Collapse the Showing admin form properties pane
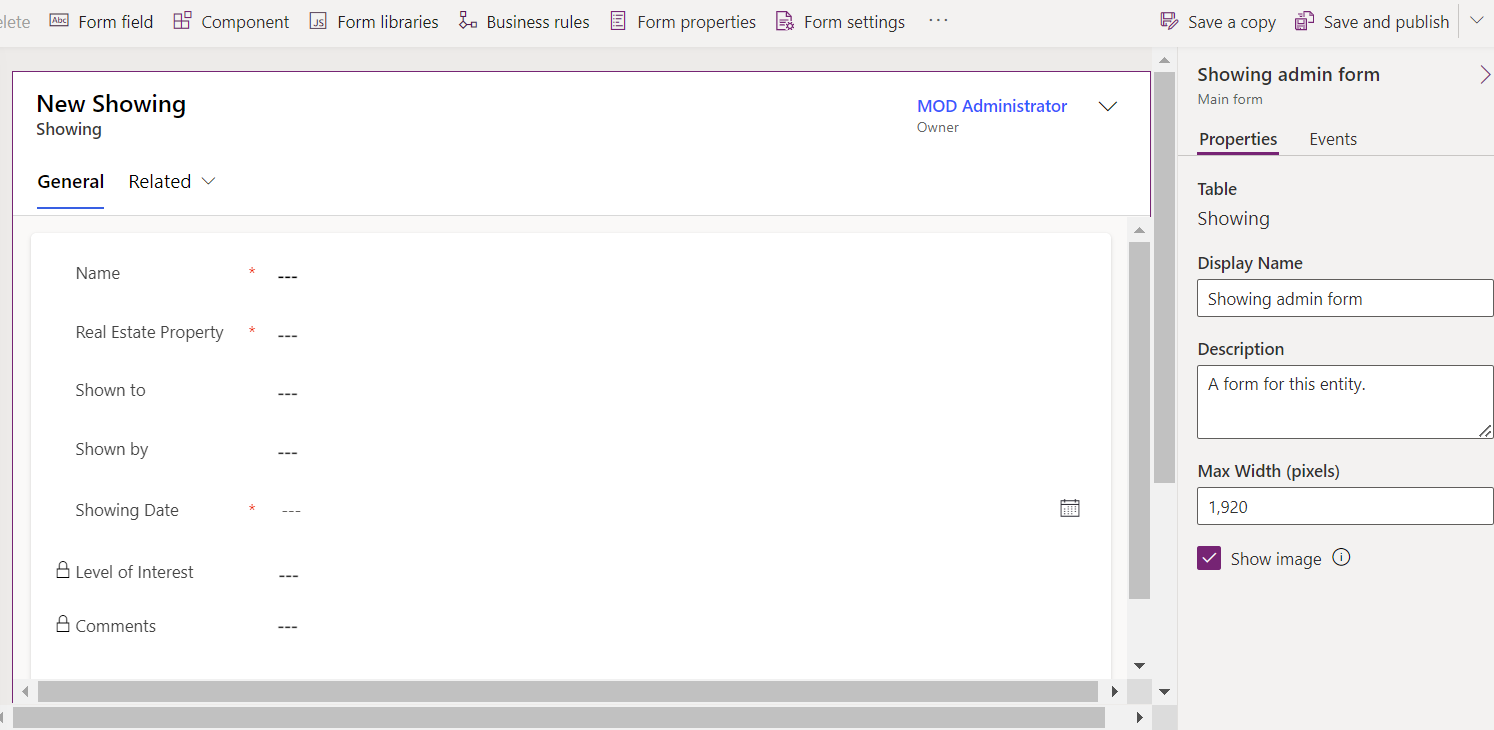The width and height of the screenshot is (1494, 730). coord(1484,75)
